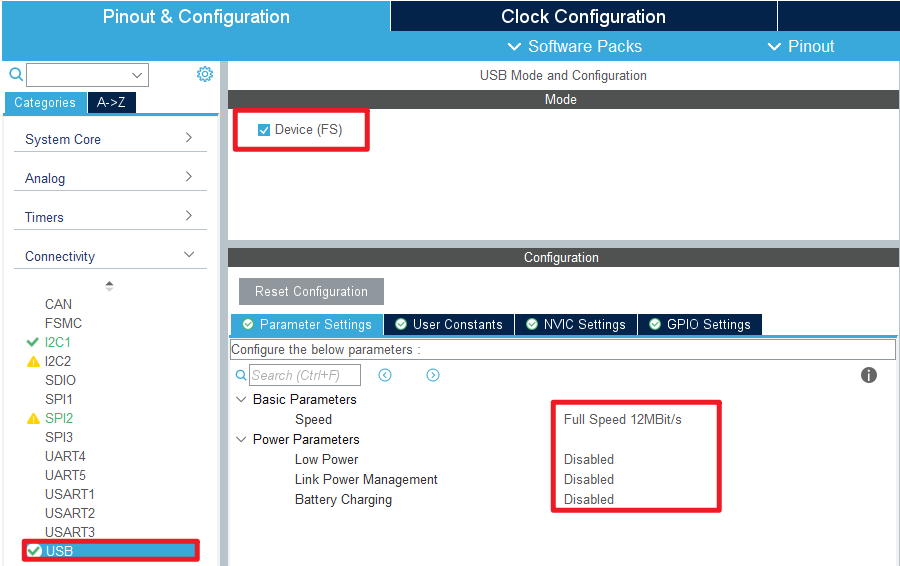Expand the System Core category
Viewport: 900px width, 566px height.
pos(110,139)
